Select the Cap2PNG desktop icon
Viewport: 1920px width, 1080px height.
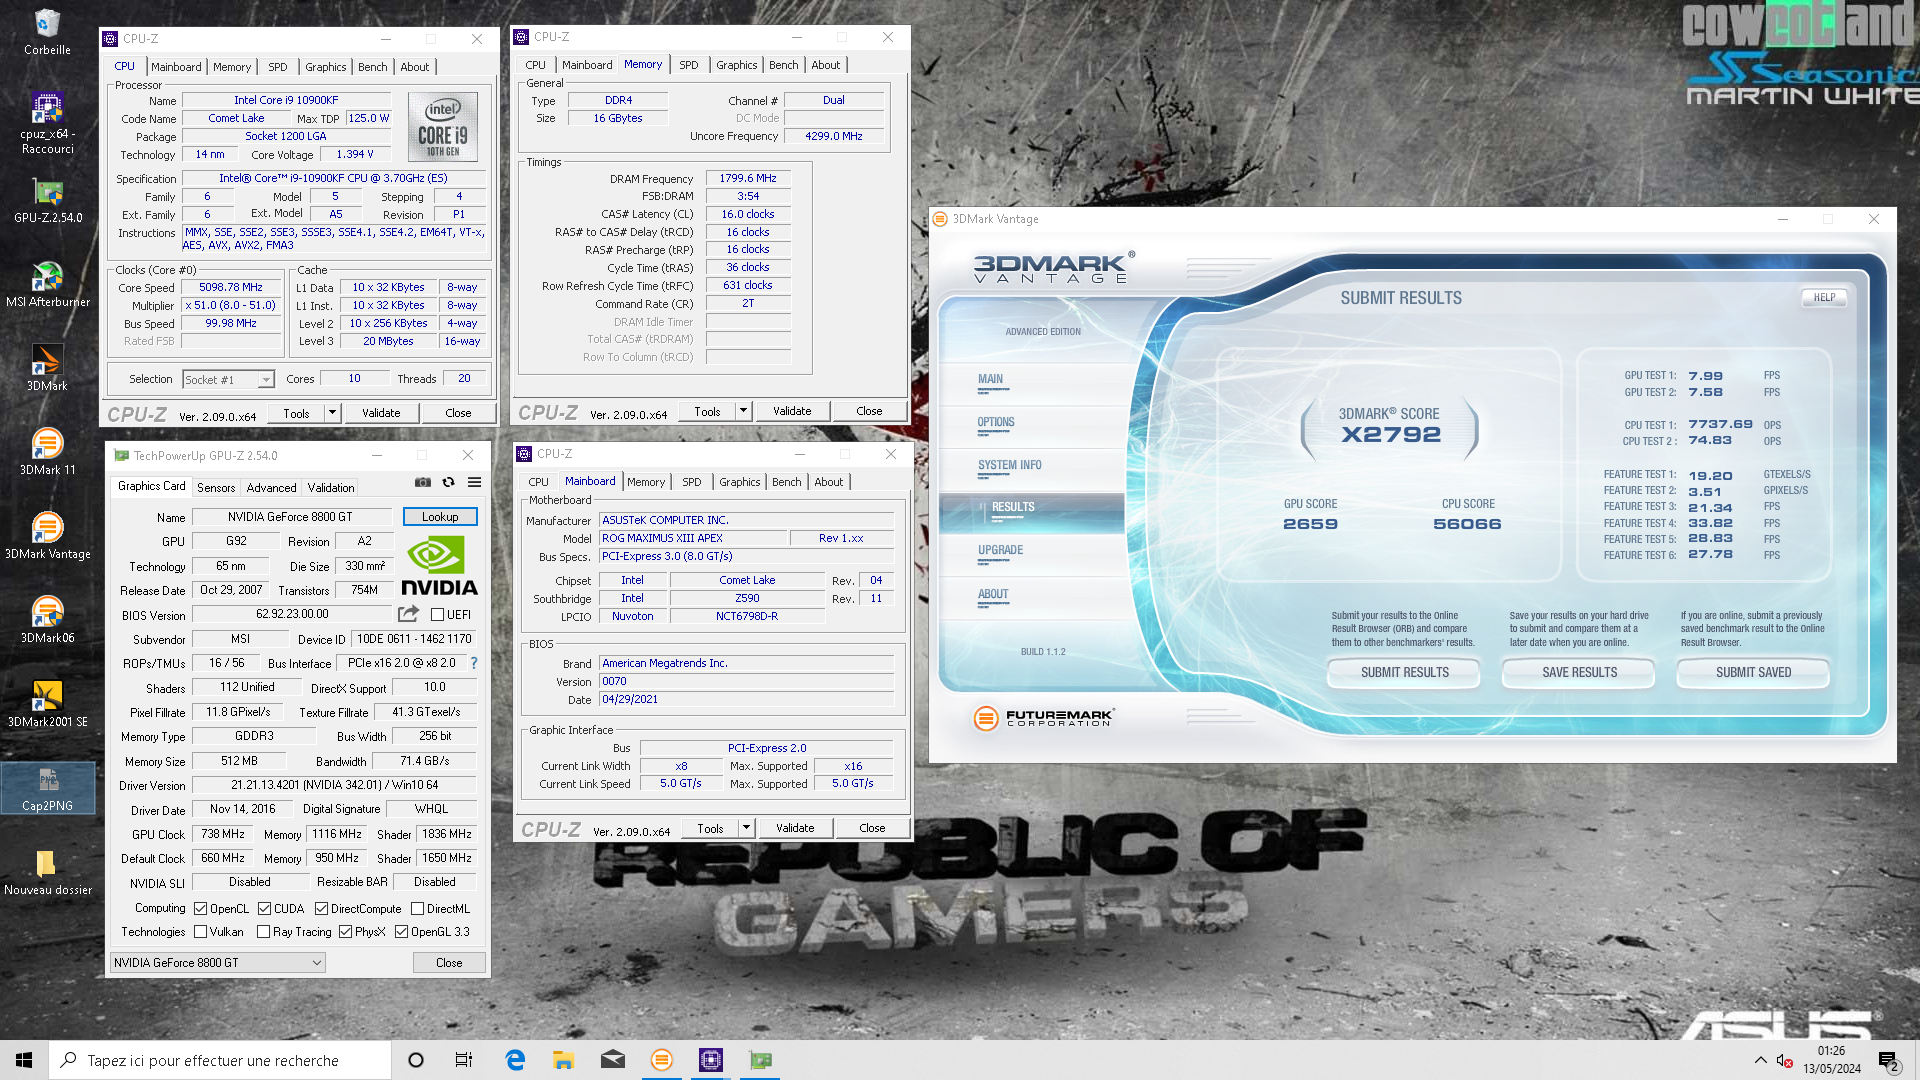click(47, 788)
